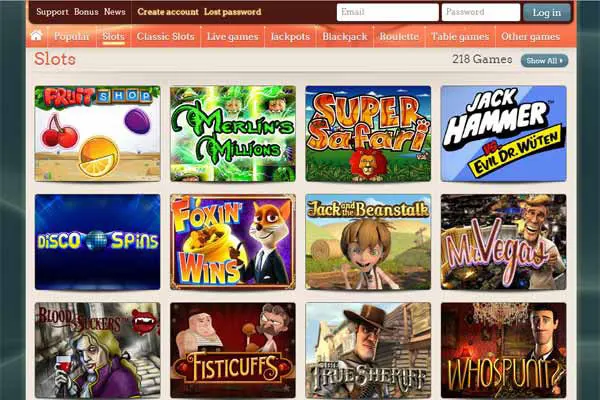Go to the home icon in navigation
Image resolution: width=600 pixels, height=400 pixels.
click(36, 36)
